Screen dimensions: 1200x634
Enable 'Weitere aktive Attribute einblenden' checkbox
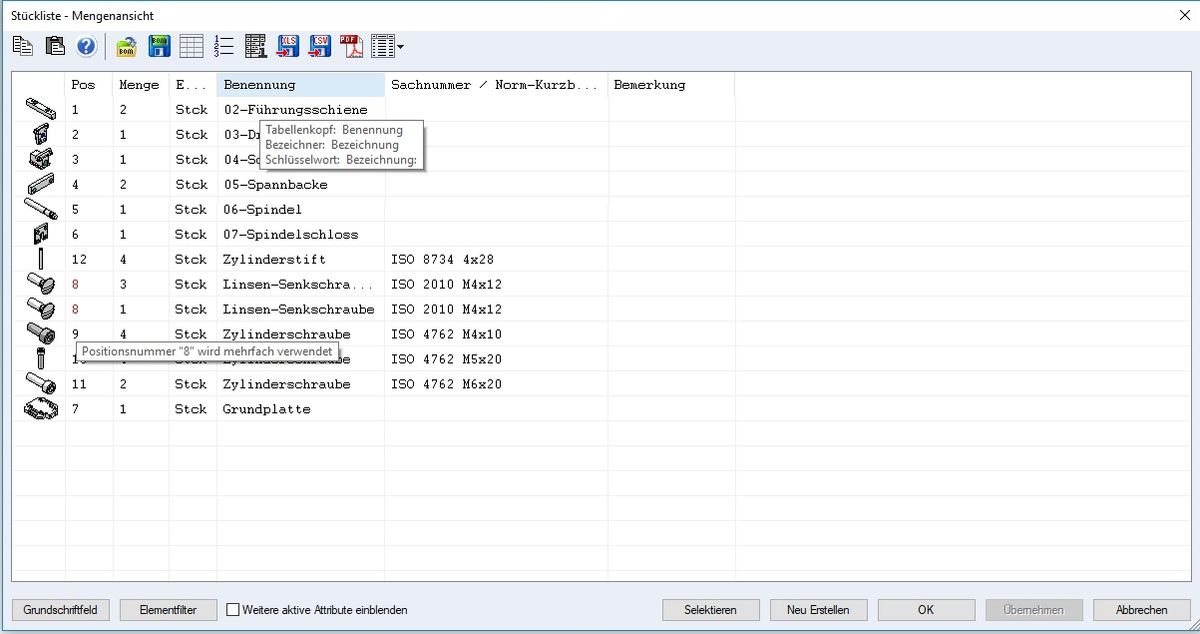[234, 609]
